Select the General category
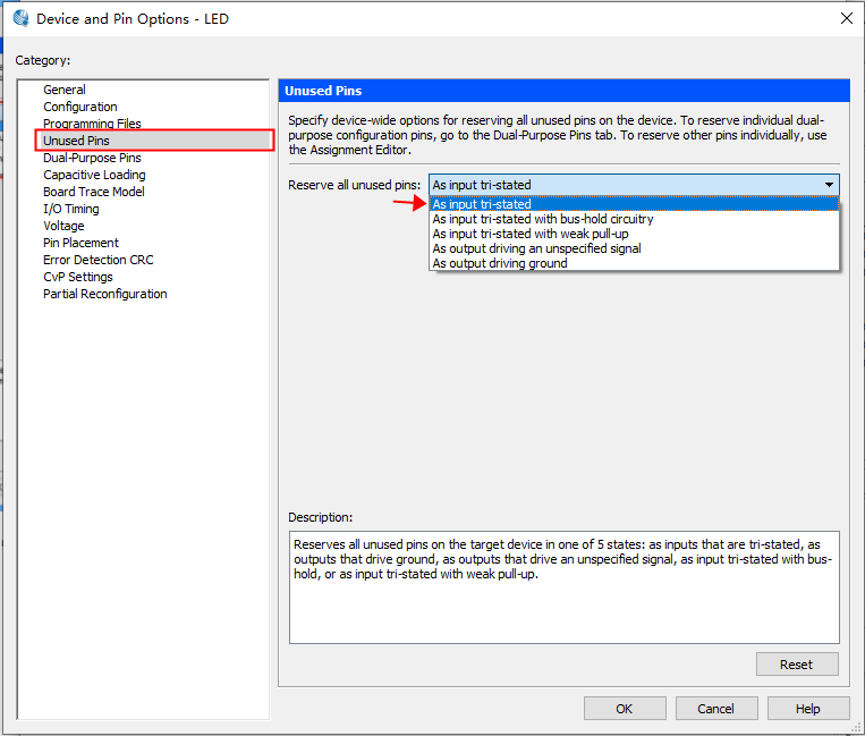Viewport: 865px width, 736px height. point(64,90)
